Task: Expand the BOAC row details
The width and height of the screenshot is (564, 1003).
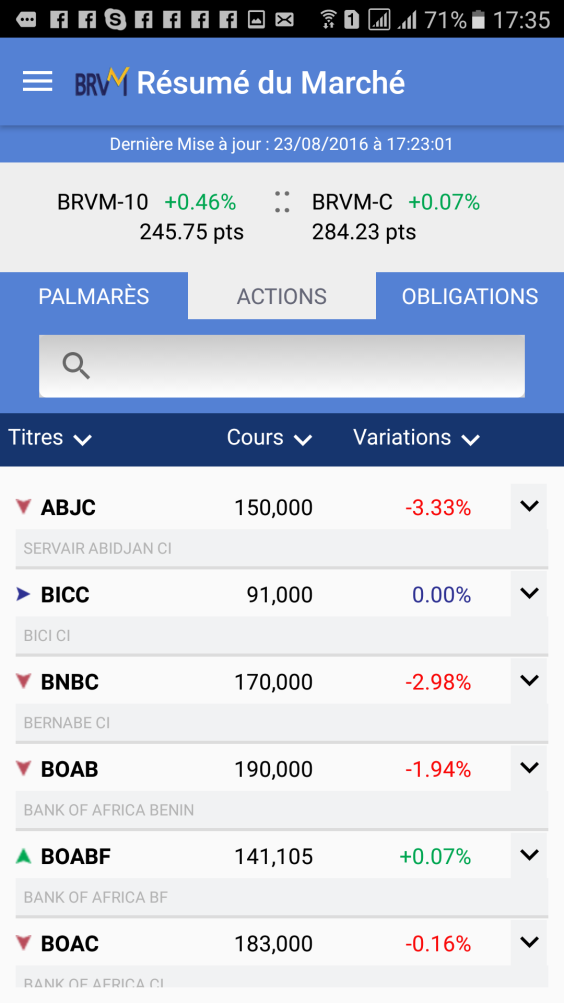Action: (529, 942)
